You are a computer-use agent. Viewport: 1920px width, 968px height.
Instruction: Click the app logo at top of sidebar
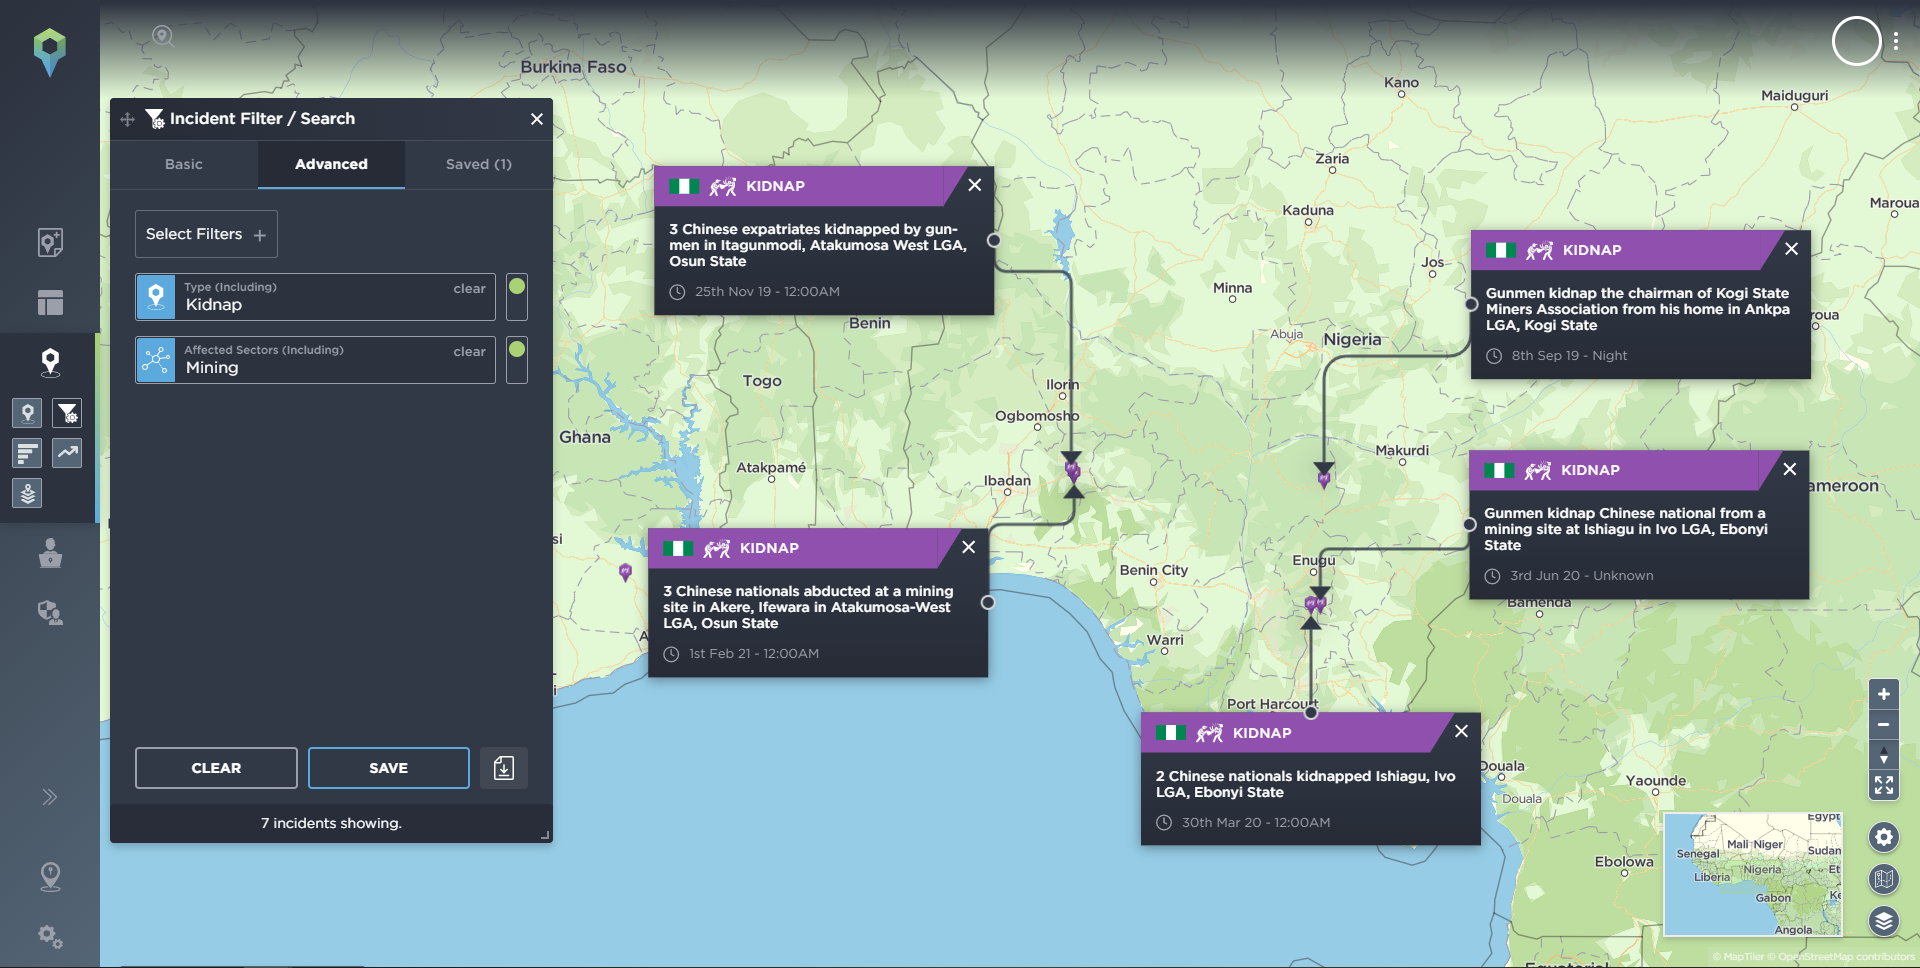[49, 52]
